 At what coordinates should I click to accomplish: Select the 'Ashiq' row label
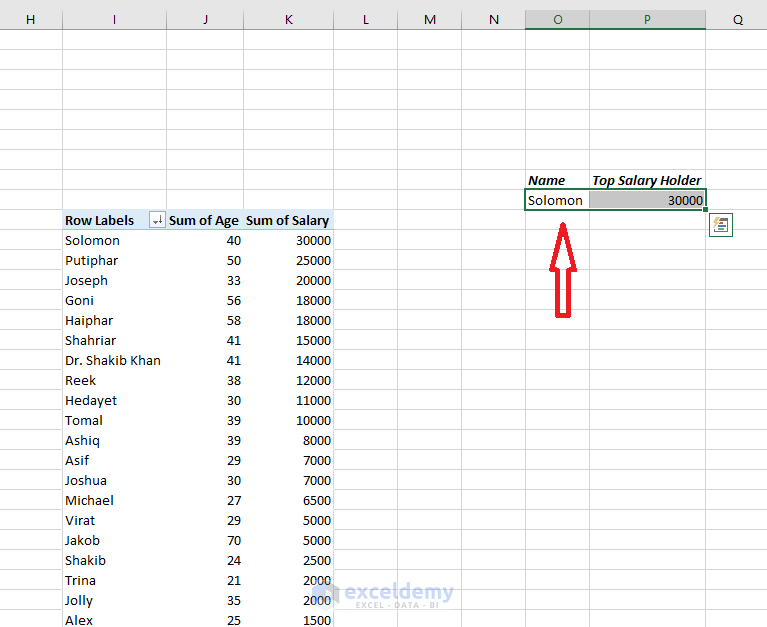pos(114,441)
